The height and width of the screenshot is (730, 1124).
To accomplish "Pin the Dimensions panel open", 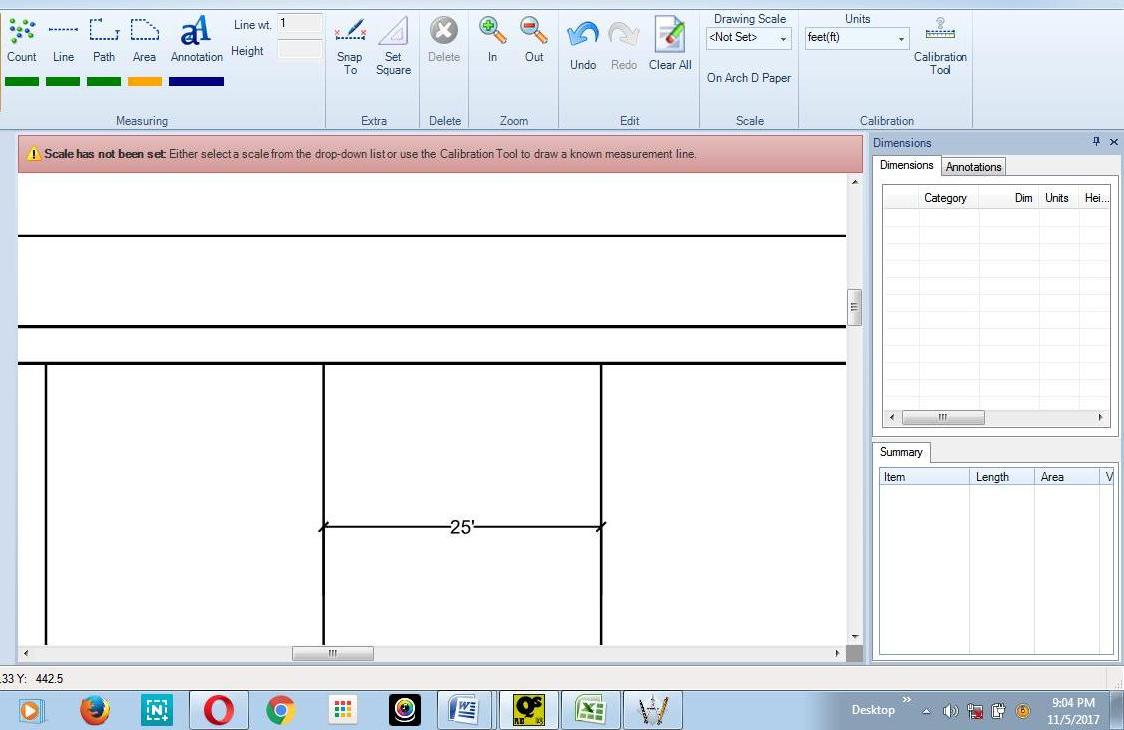I will (x=1096, y=142).
